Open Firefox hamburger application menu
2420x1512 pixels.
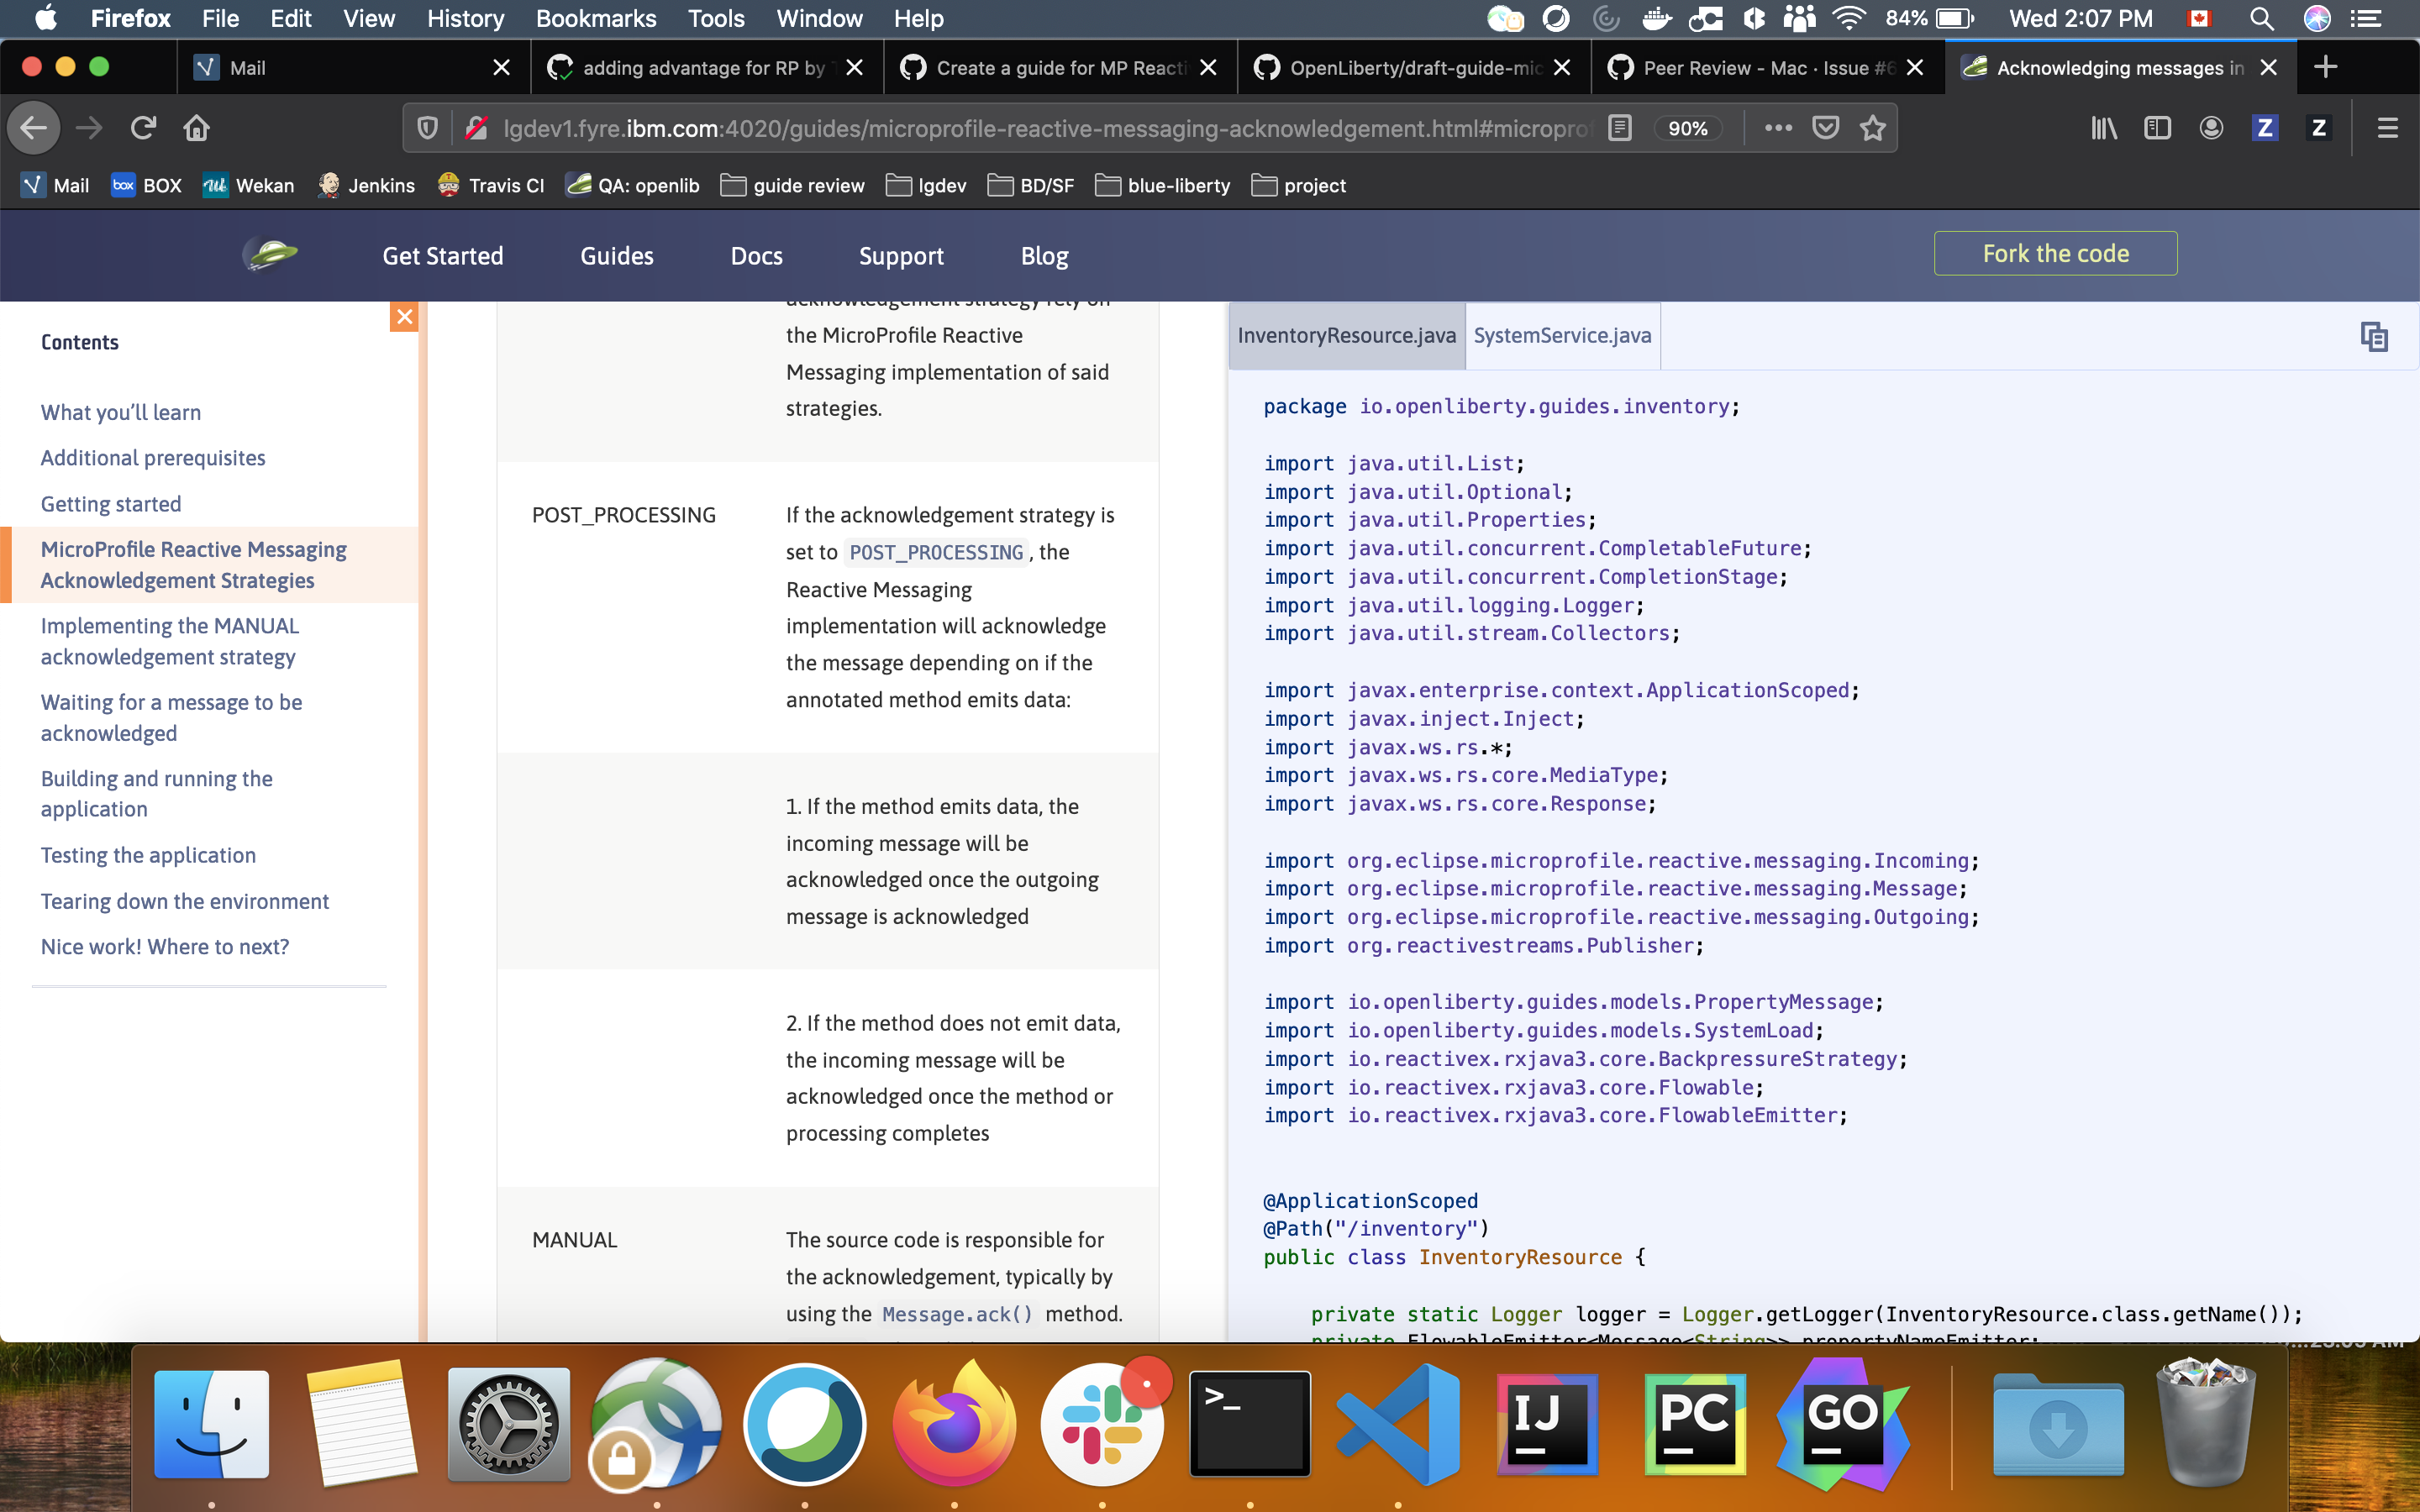pyautogui.click(x=2387, y=128)
